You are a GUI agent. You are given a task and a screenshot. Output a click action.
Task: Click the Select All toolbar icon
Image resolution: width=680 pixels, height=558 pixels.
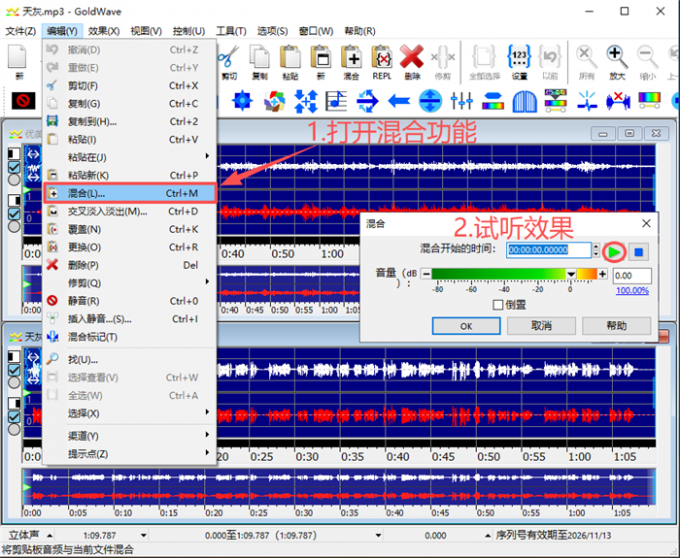pos(484,61)
